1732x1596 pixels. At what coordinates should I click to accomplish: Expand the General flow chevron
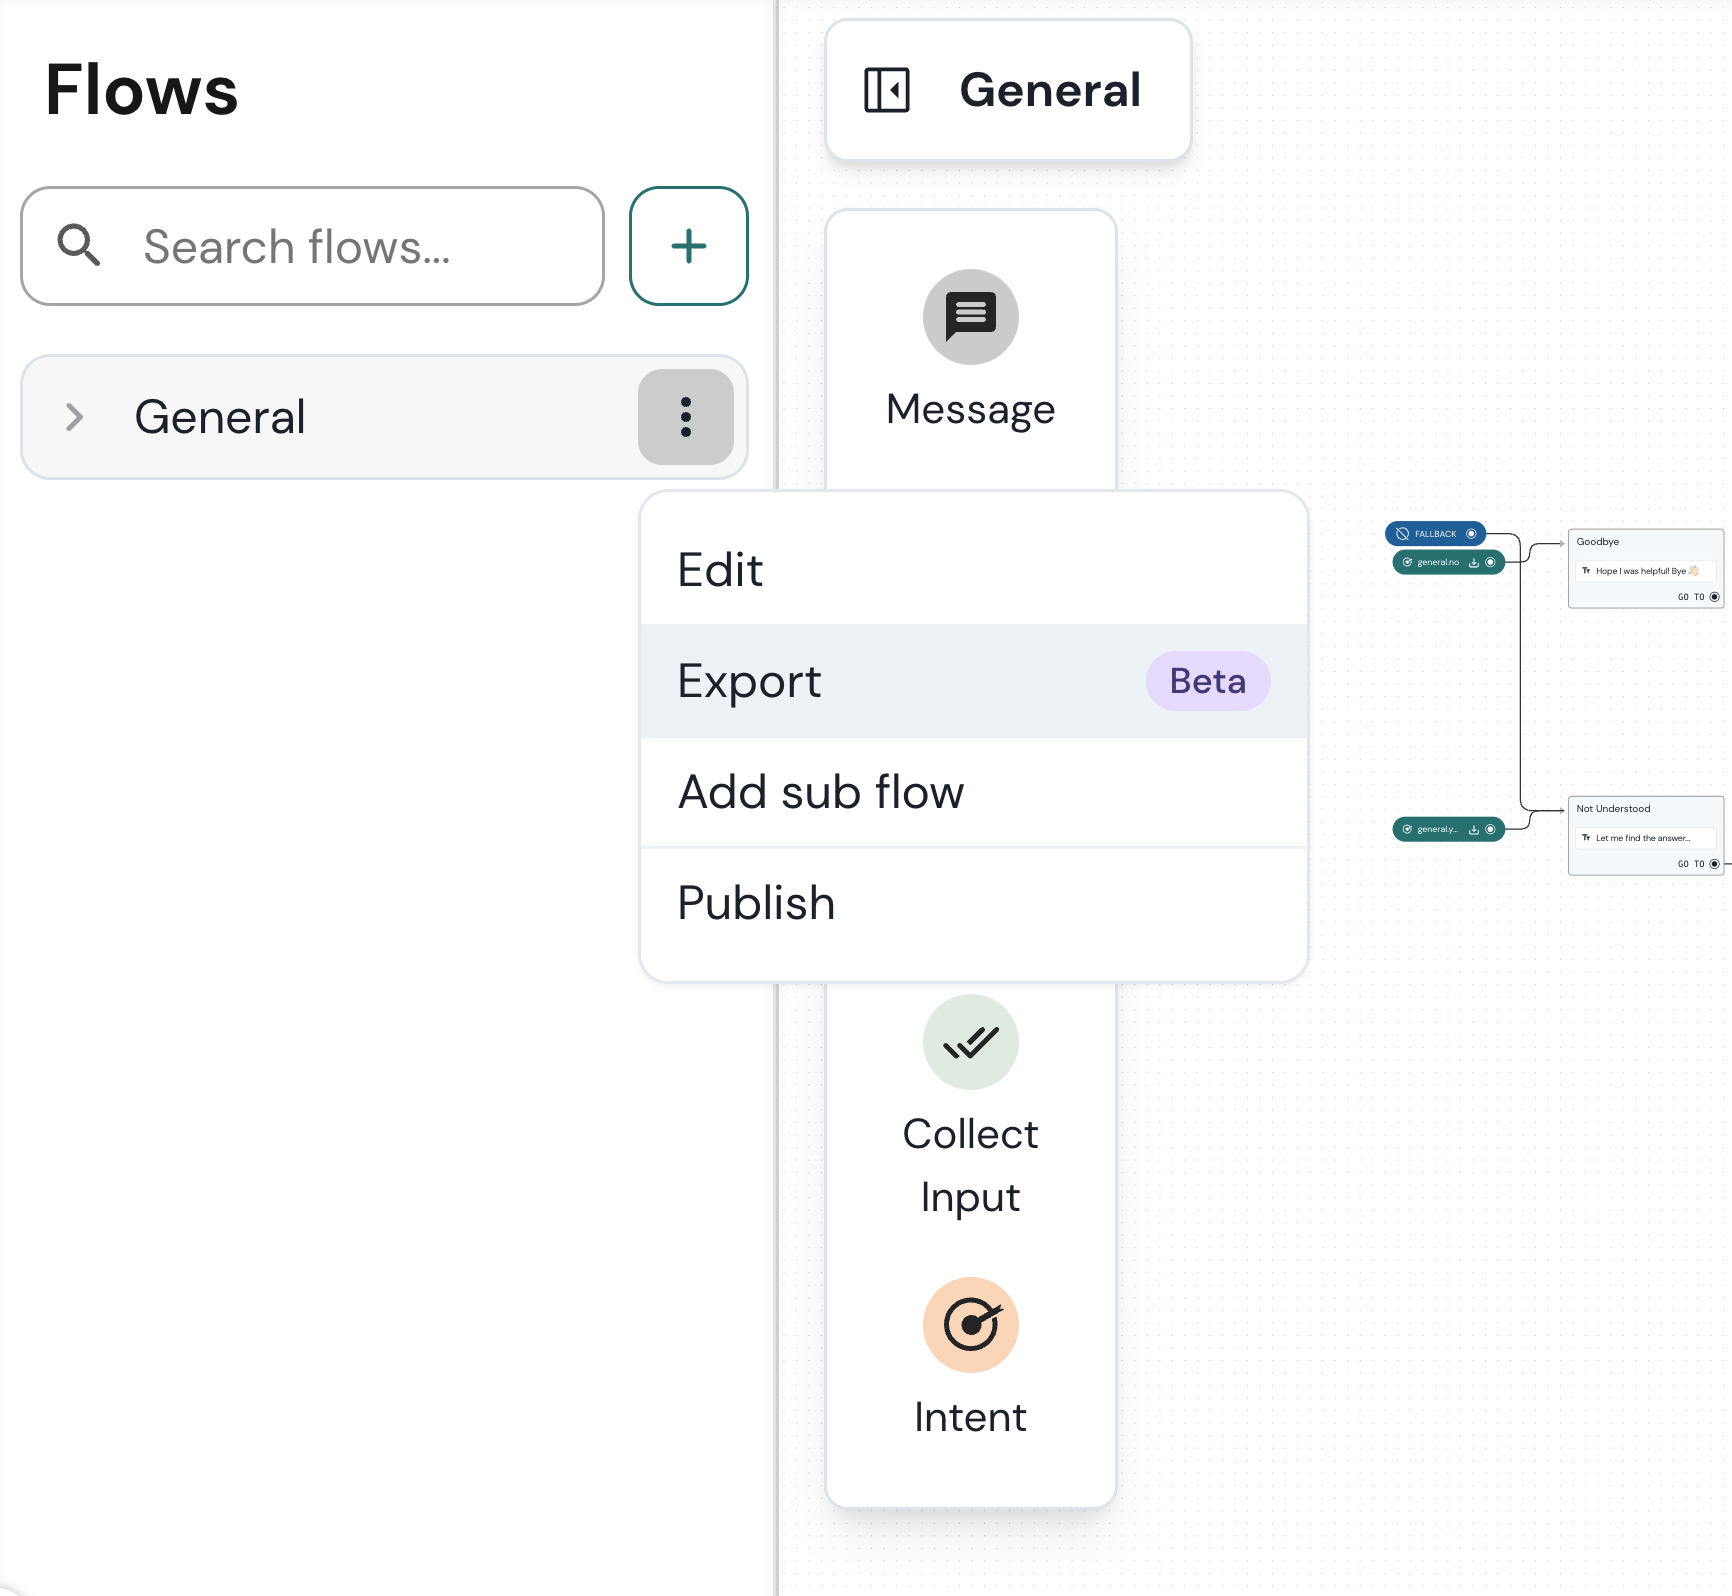74,417
